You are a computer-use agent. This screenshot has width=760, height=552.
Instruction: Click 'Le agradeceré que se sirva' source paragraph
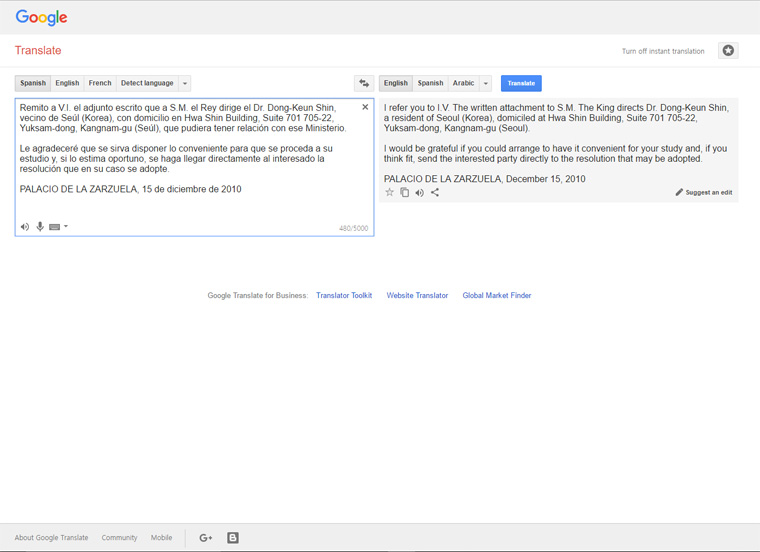(176, 158)
